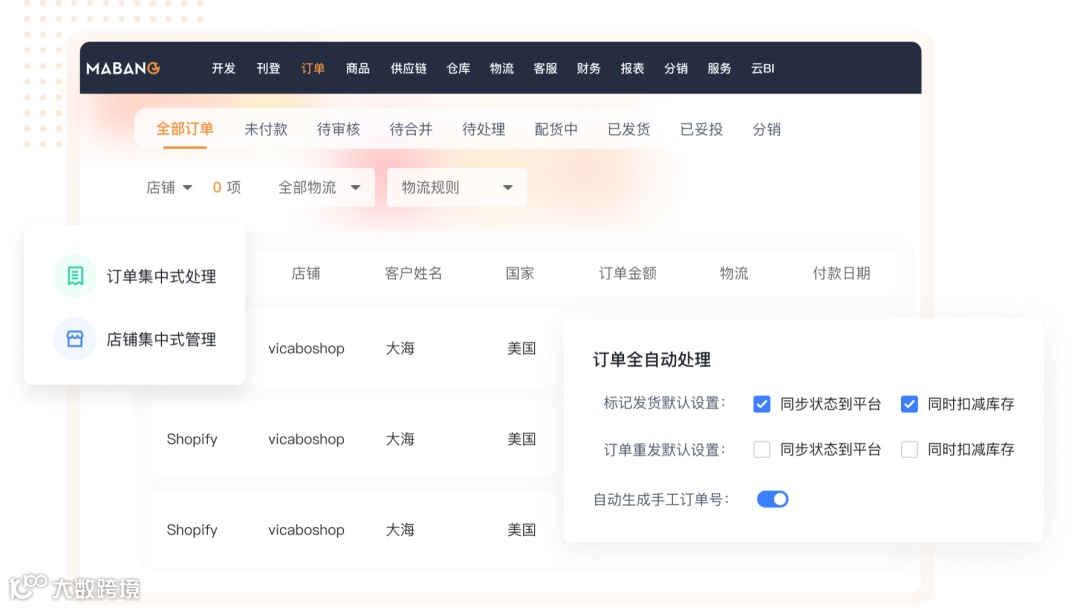Switch to the 待审核 tab
Screen dimensions: 1080x608
click(x=338, y=129)
